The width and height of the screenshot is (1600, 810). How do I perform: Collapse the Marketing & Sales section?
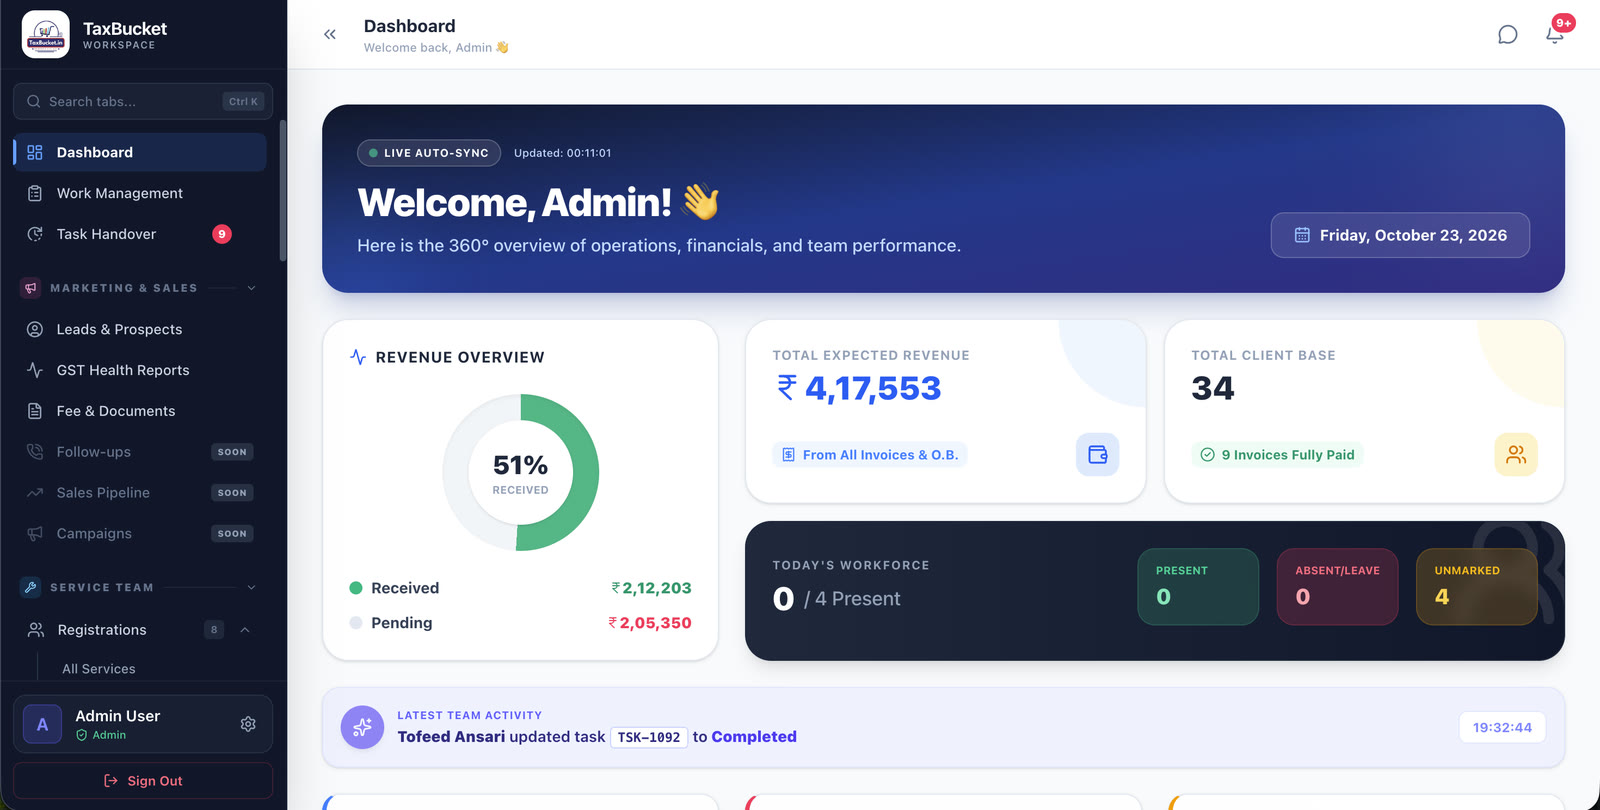point(251,288)
